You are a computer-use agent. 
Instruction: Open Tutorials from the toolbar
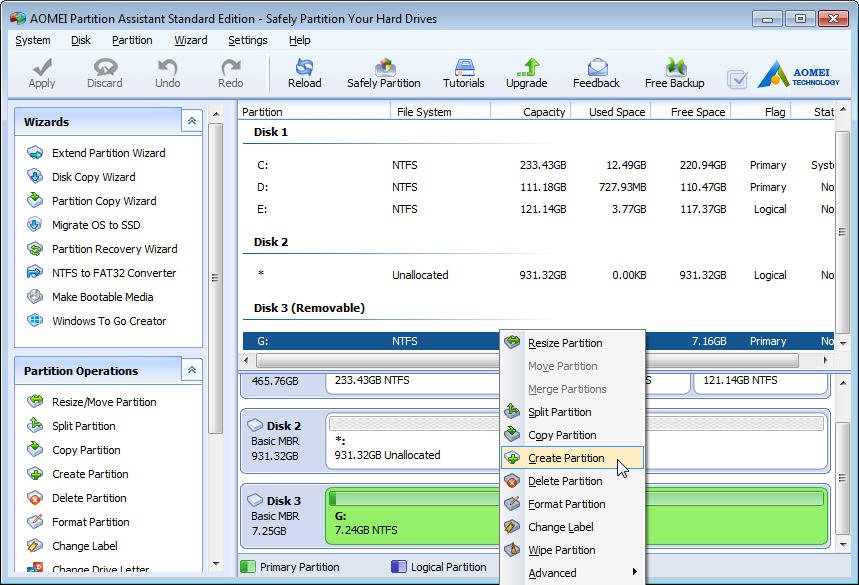464,73
